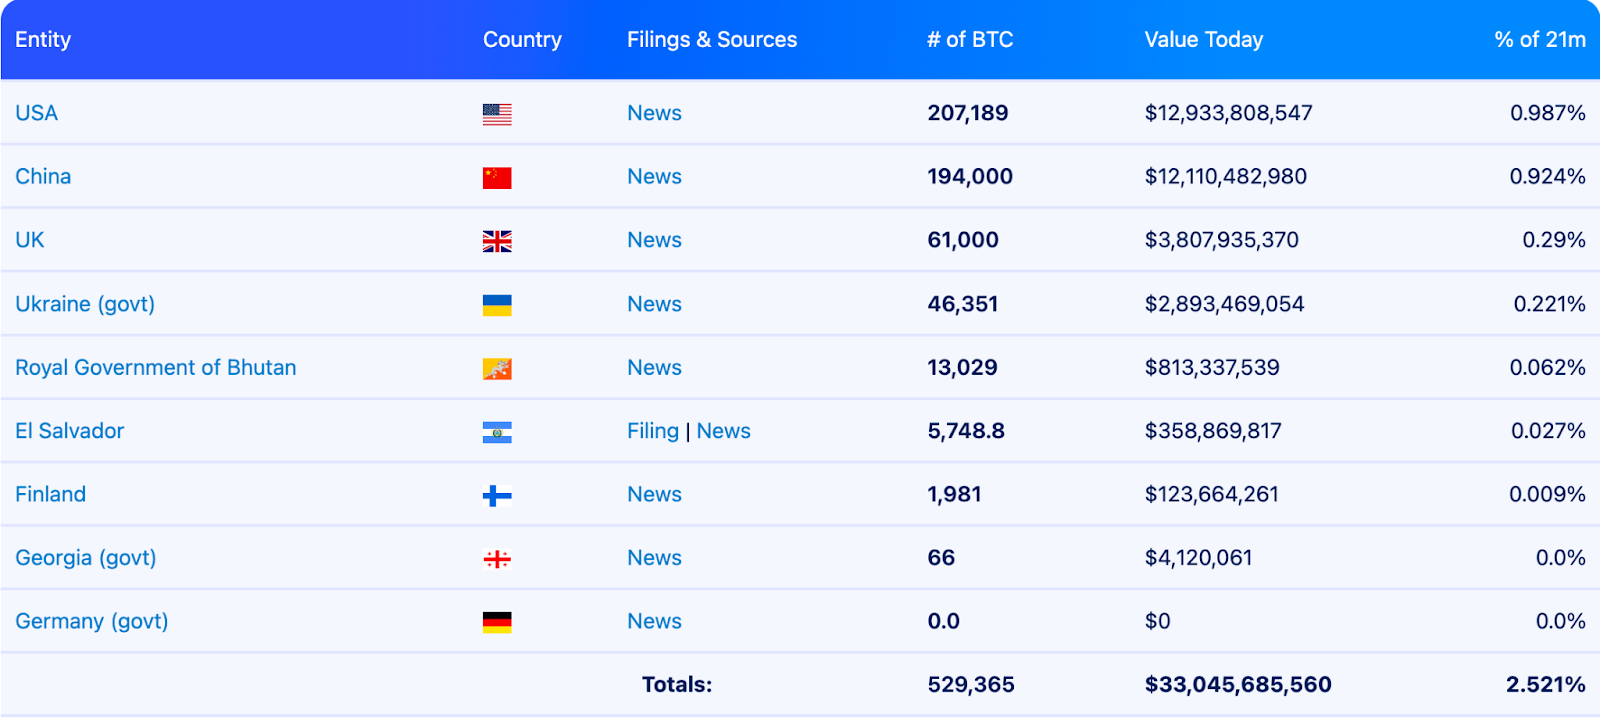Sort by the Value Today column header
This screenshot has height=718, width=1600.
(1204, 40)
